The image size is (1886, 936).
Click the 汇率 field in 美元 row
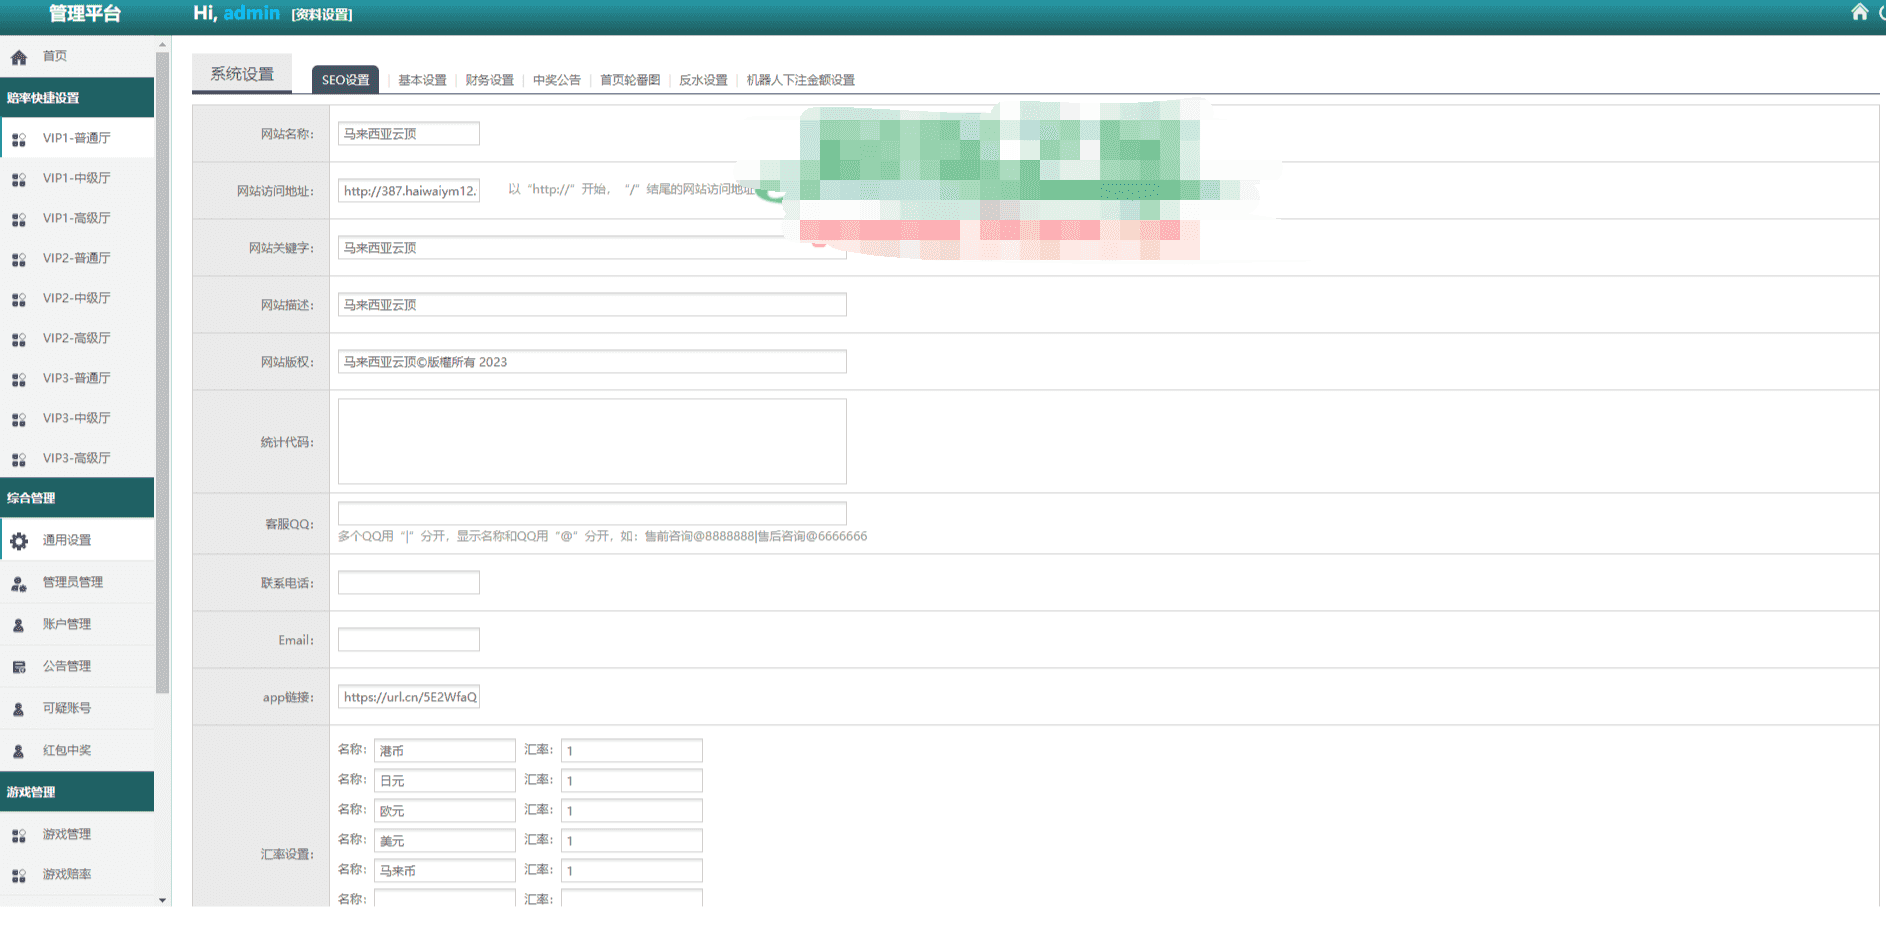[x=631, y=841]
